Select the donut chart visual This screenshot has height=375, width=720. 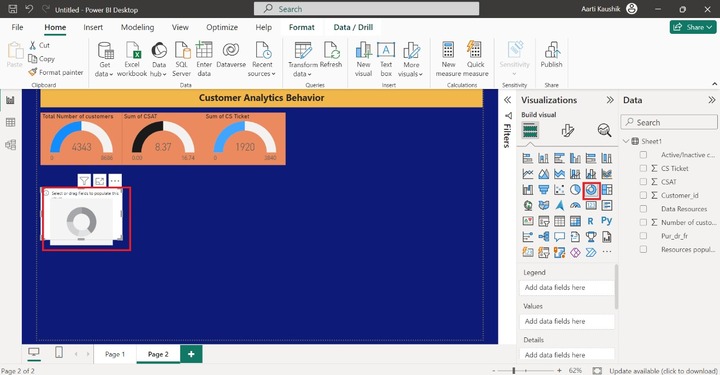point(591,190)
